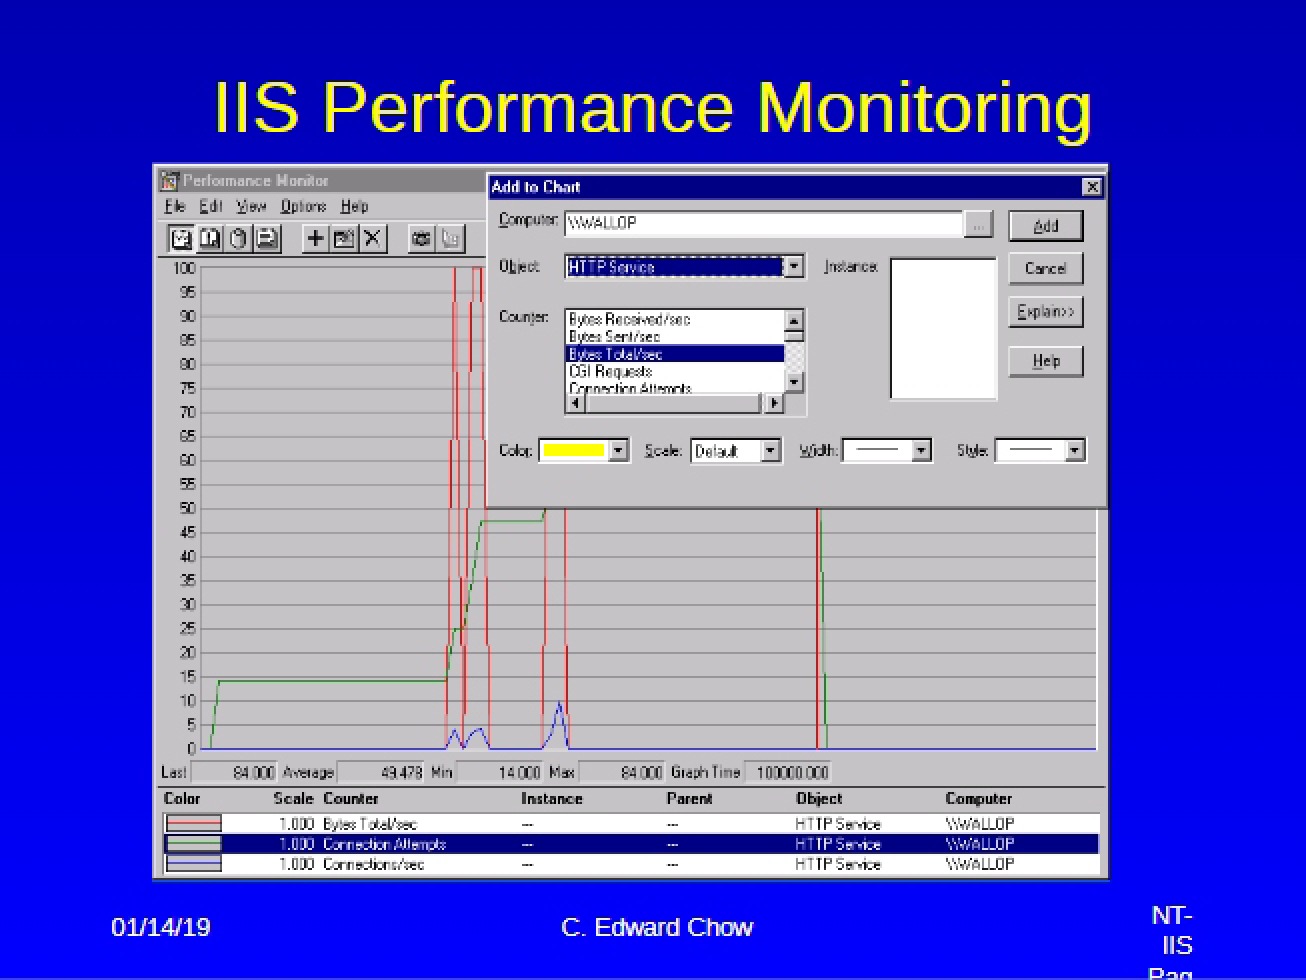Open the Options menu
Viewport: 1306px width, 980px height.
click(303, 206)
